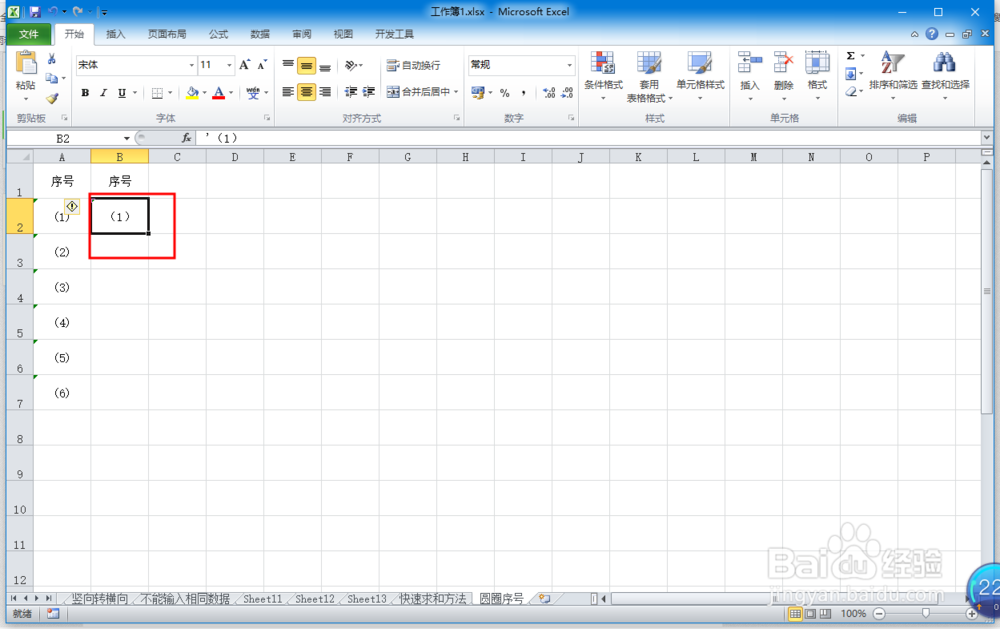Click the Save icon in Quick Access Toolbar
Screen dimensions: 1000x629
[x=36, y=11]
